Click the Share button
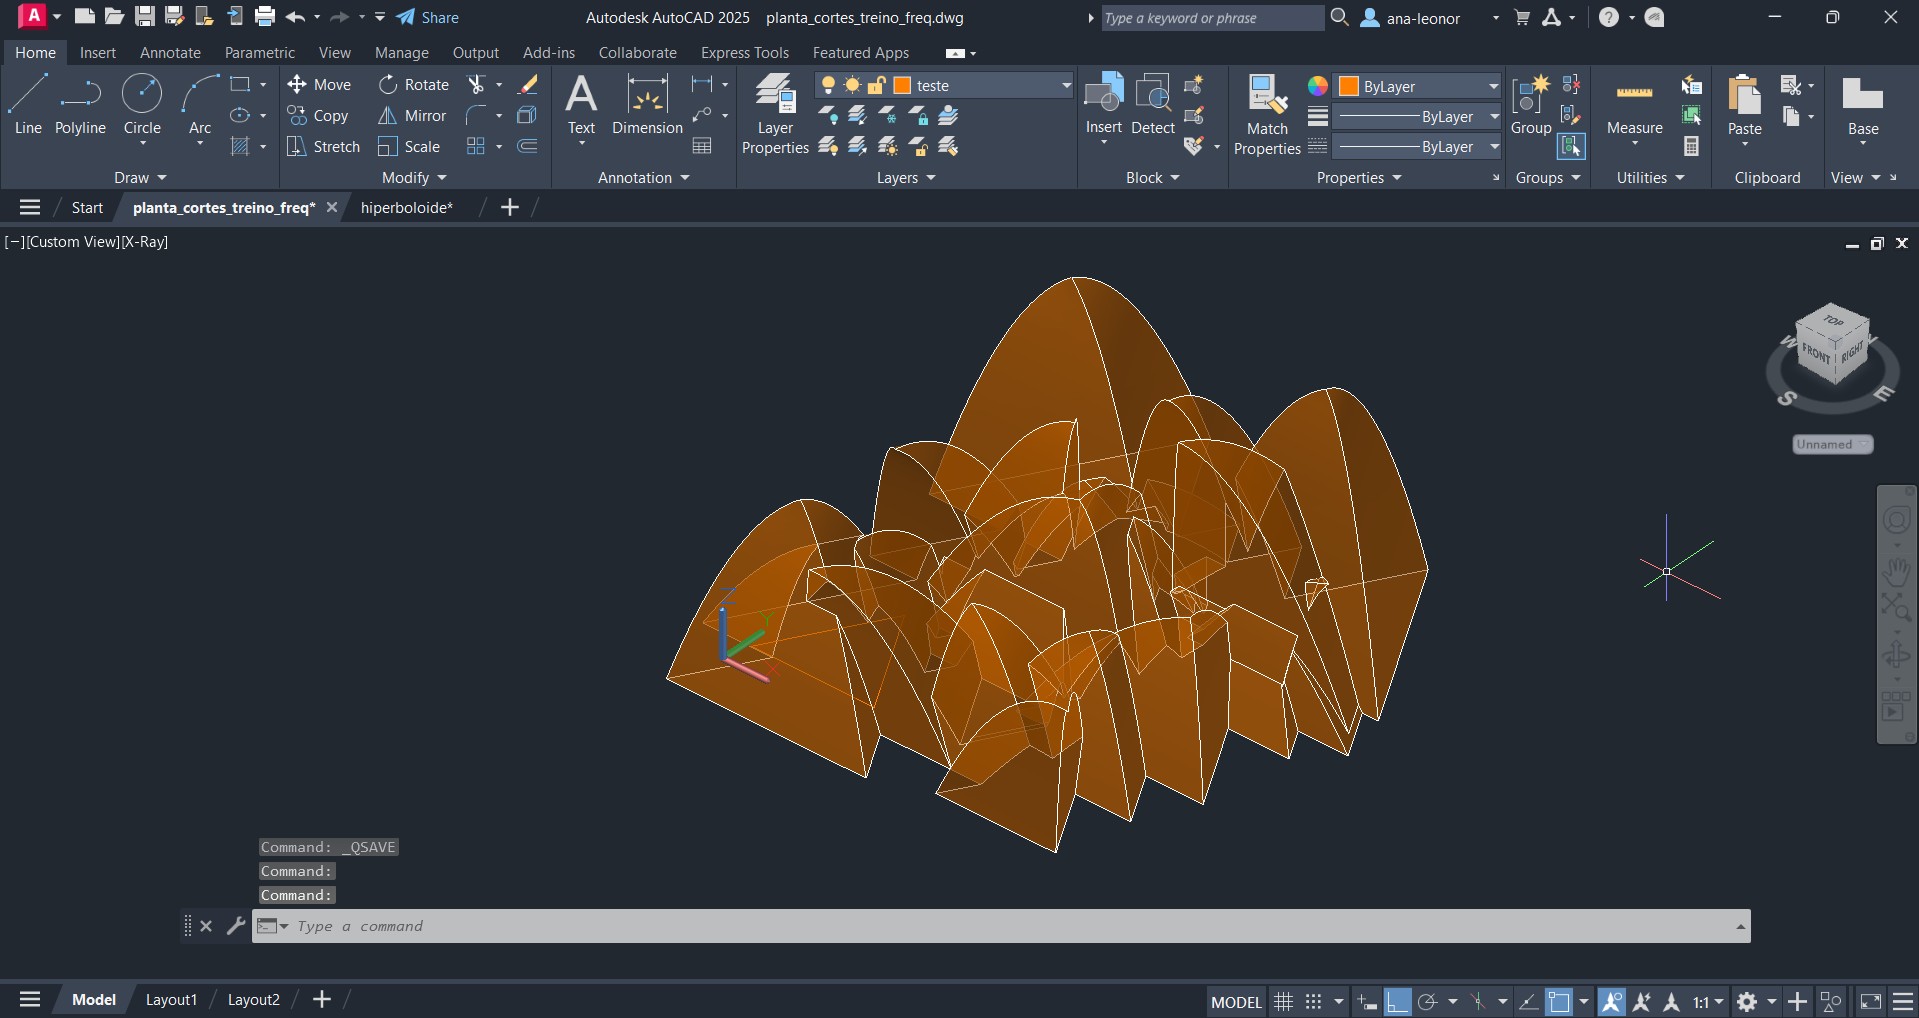The width and height of the screenshot is (1919, 1018). click(x=428, y=17)
